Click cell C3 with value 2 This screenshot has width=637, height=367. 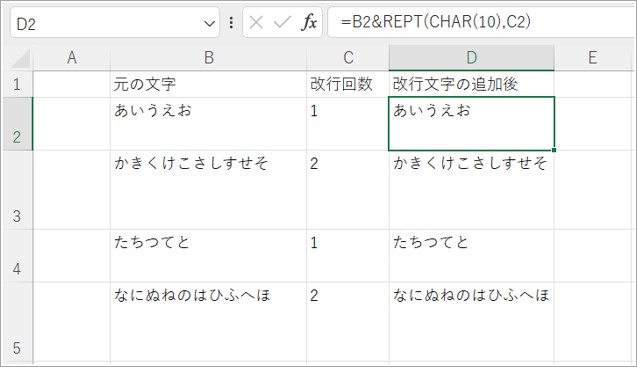click(x=348, y=190)
